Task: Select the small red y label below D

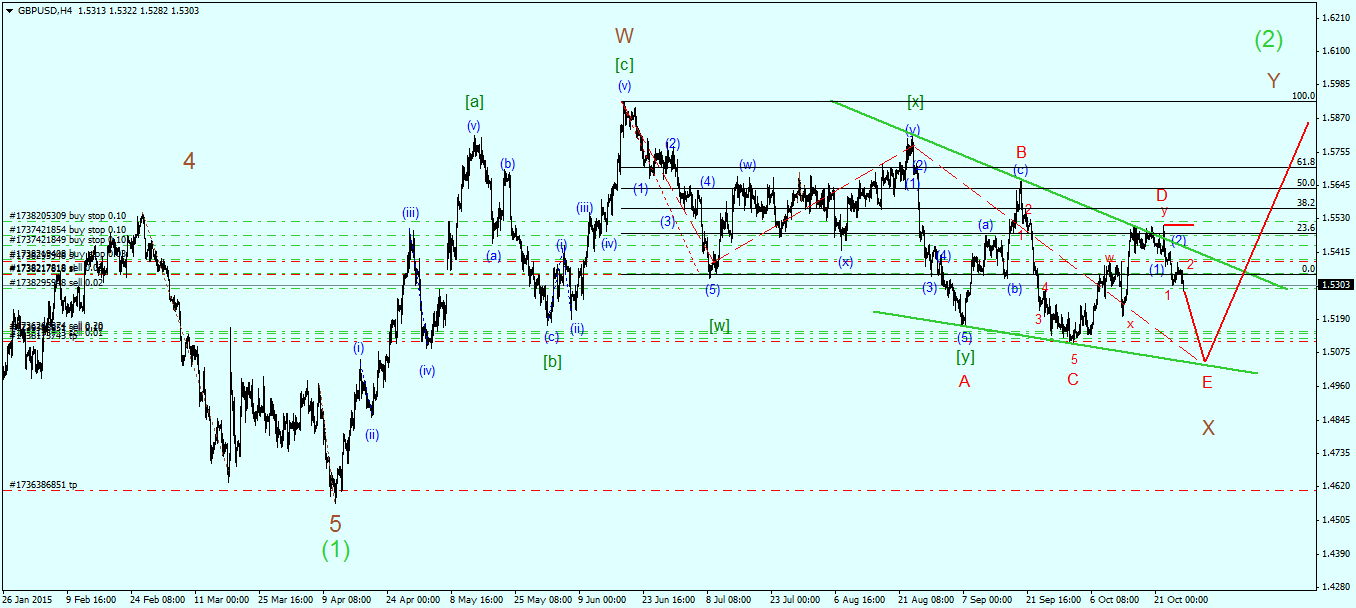Action: point(1164,211)
